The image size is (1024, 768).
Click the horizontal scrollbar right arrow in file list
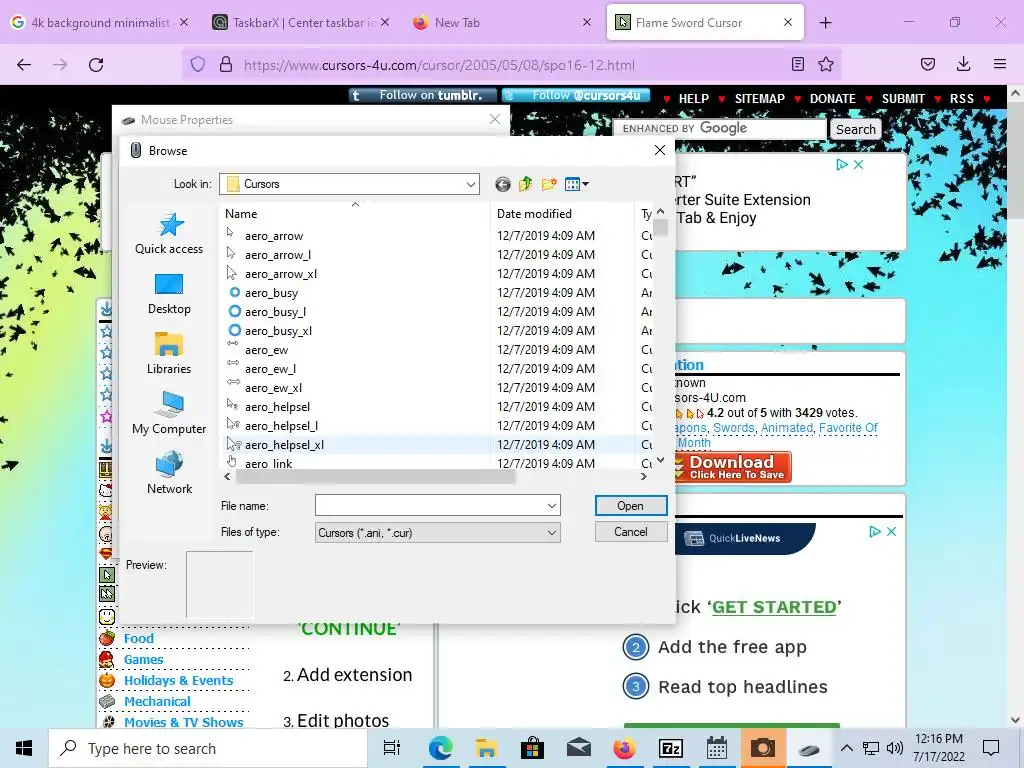coord(643,477)
